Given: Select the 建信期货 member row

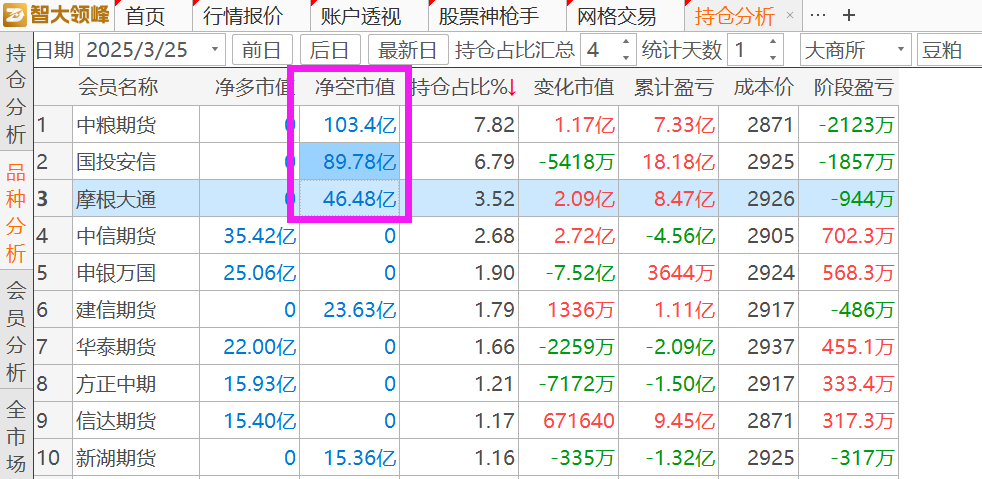Looking at the screenshot, I should [466, 310].
